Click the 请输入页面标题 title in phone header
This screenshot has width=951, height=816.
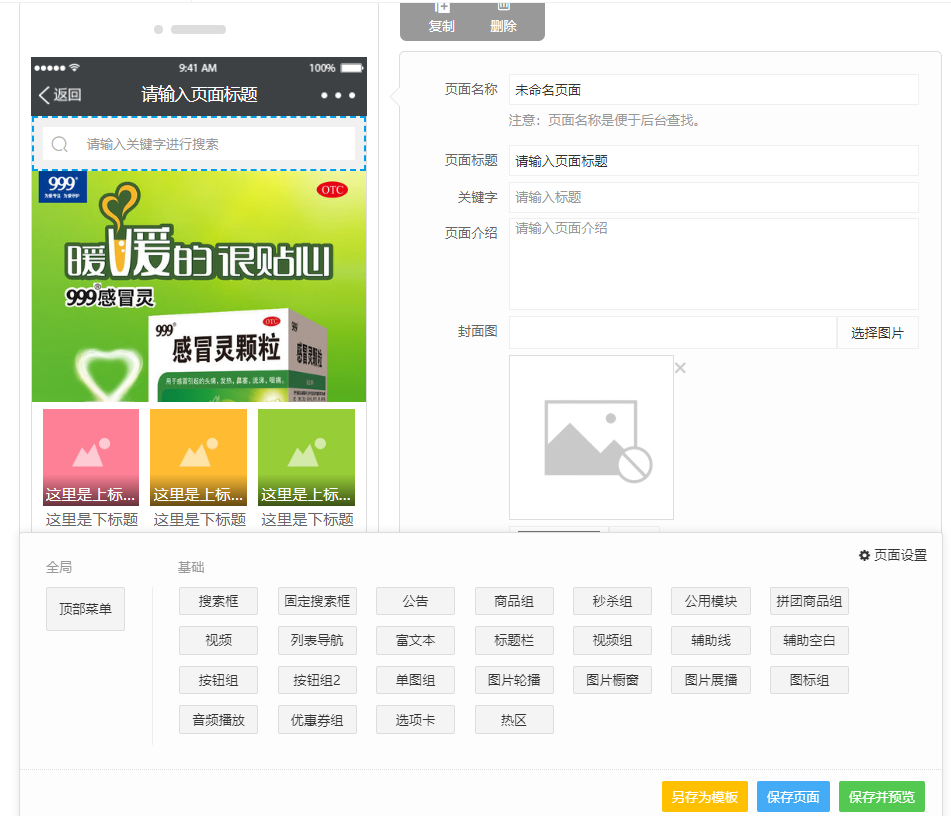click(x=200, y=95)
